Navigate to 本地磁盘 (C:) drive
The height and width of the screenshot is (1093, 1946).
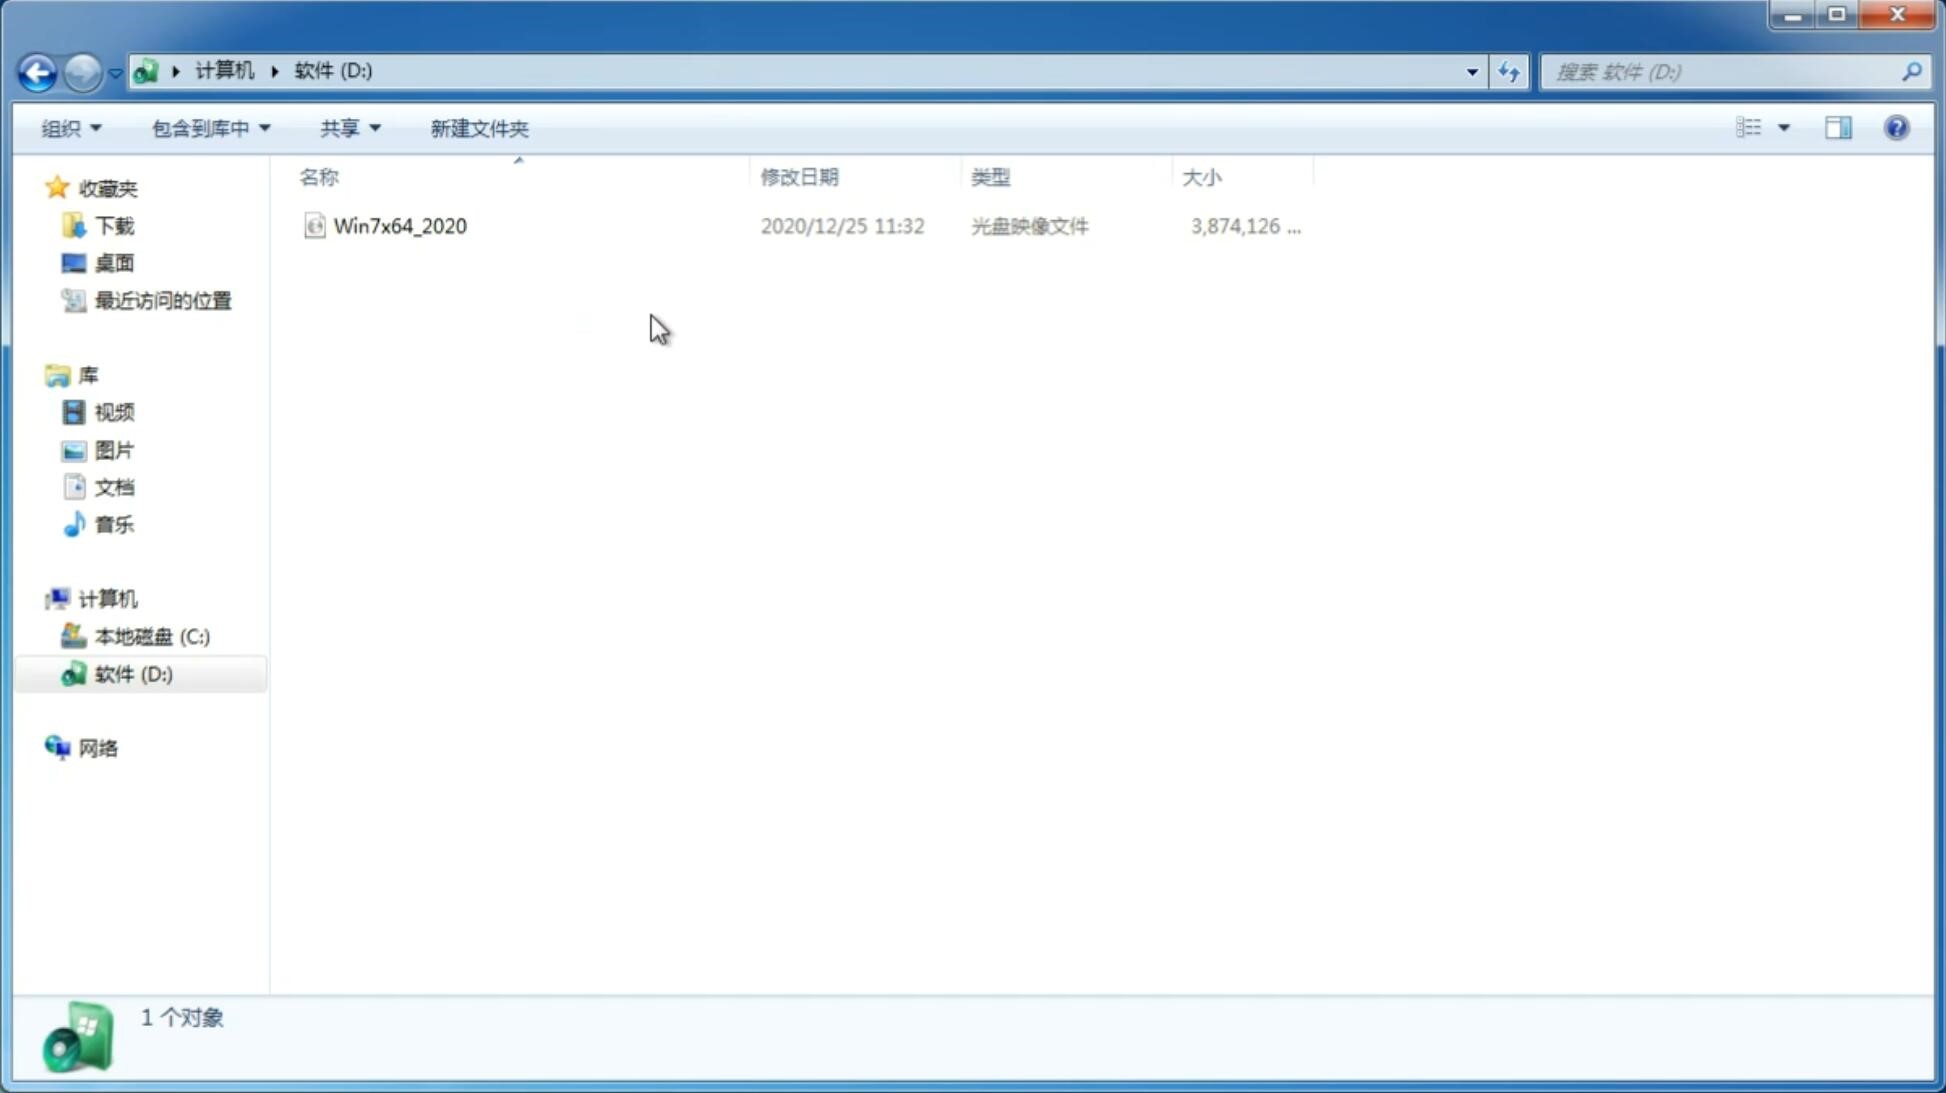click(151, 636)
